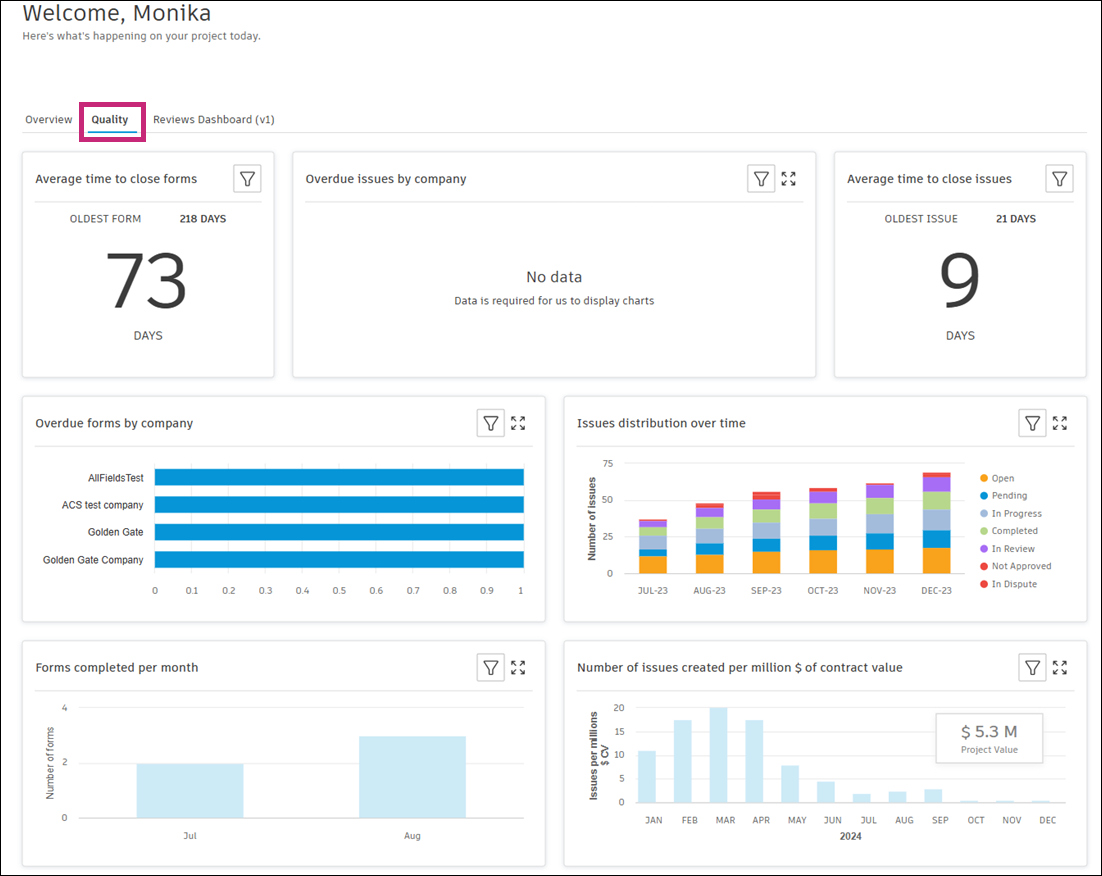Viewport: 1102px width, 876px height.
Task: Open filter for Average time to close forms
Action: 247,179
